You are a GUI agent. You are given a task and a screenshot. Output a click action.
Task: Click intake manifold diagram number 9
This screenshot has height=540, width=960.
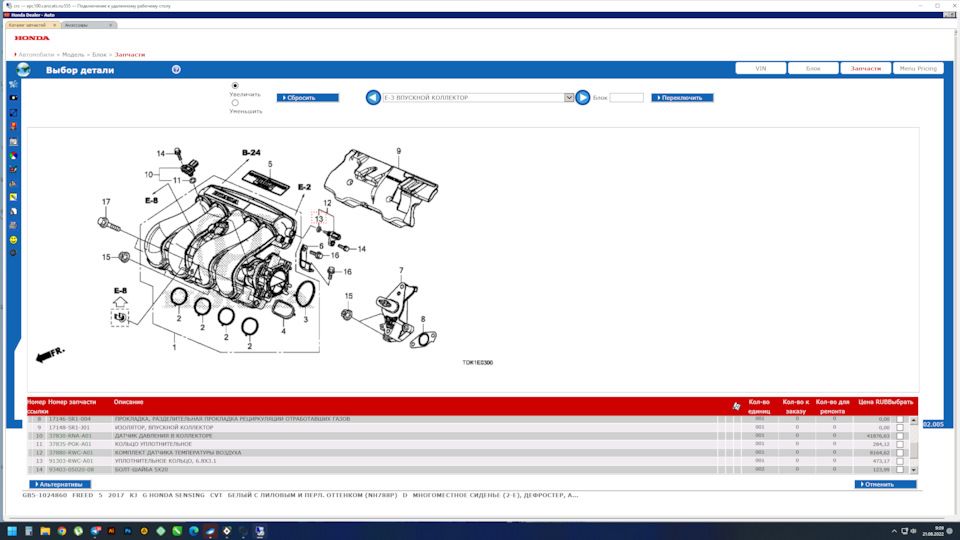pos(399,151)
